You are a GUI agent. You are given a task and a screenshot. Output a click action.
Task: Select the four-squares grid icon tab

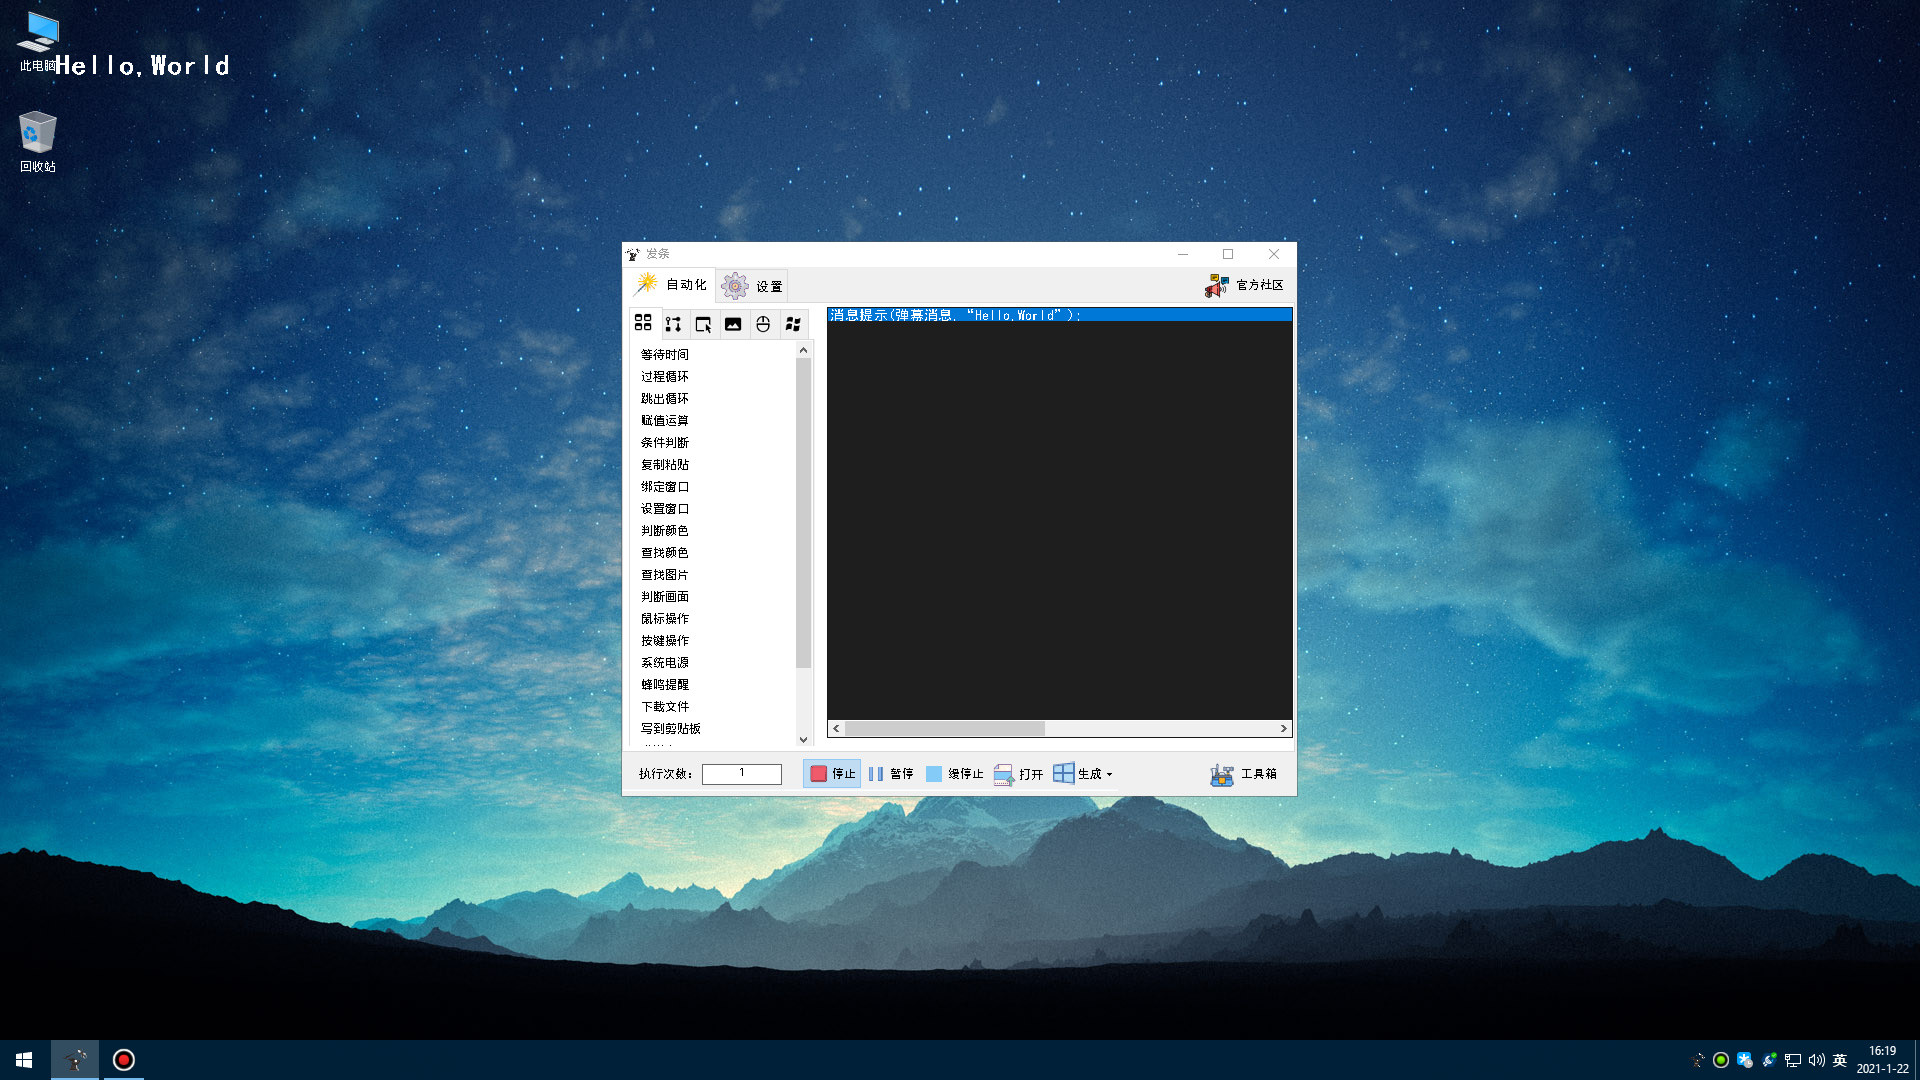click(643, 323)
